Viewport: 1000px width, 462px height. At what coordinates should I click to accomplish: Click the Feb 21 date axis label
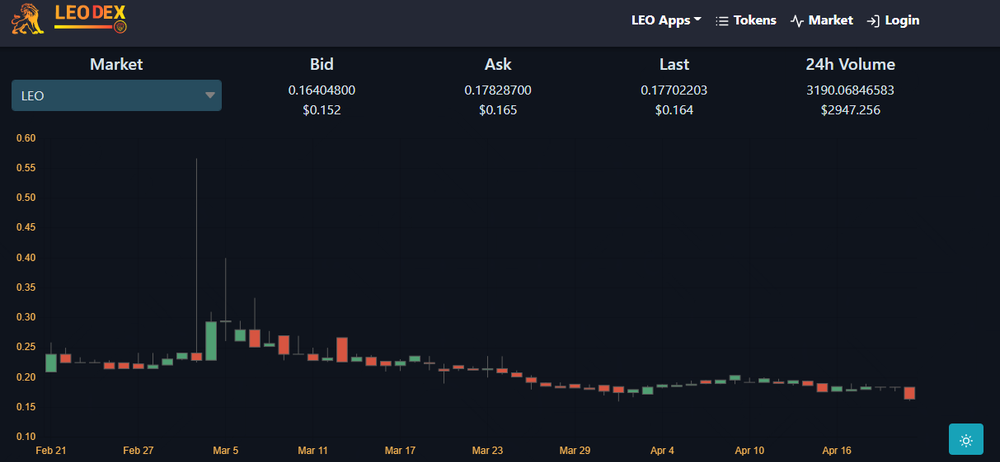51,451
